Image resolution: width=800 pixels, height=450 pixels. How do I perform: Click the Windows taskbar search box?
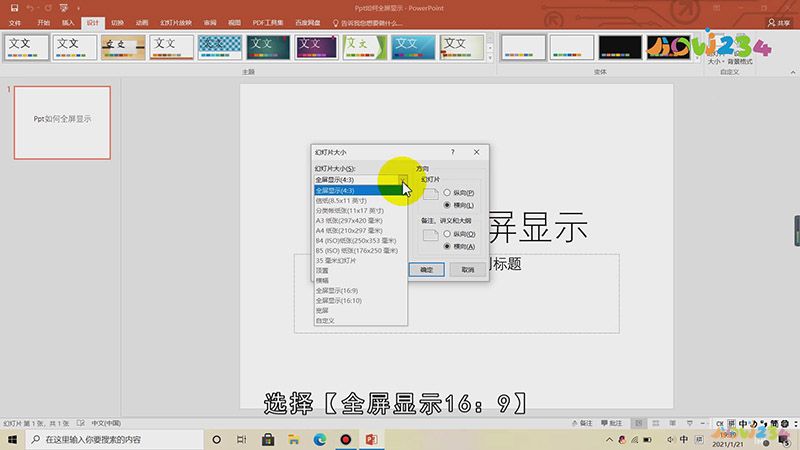(x=115, y=439)
